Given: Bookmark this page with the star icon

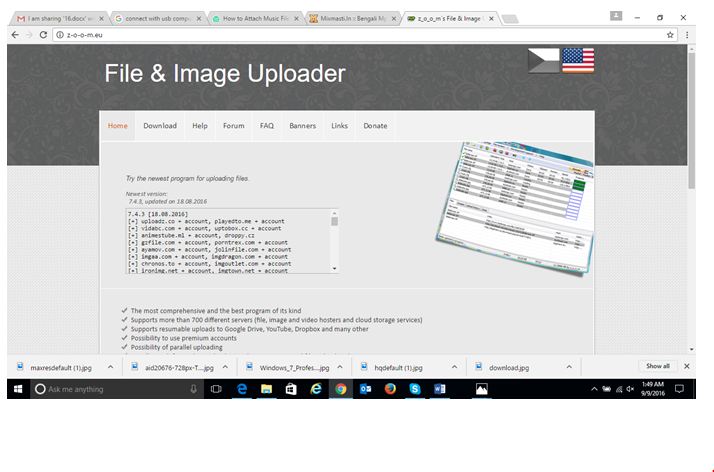Looking at the screenshot, I should point(670,35).
